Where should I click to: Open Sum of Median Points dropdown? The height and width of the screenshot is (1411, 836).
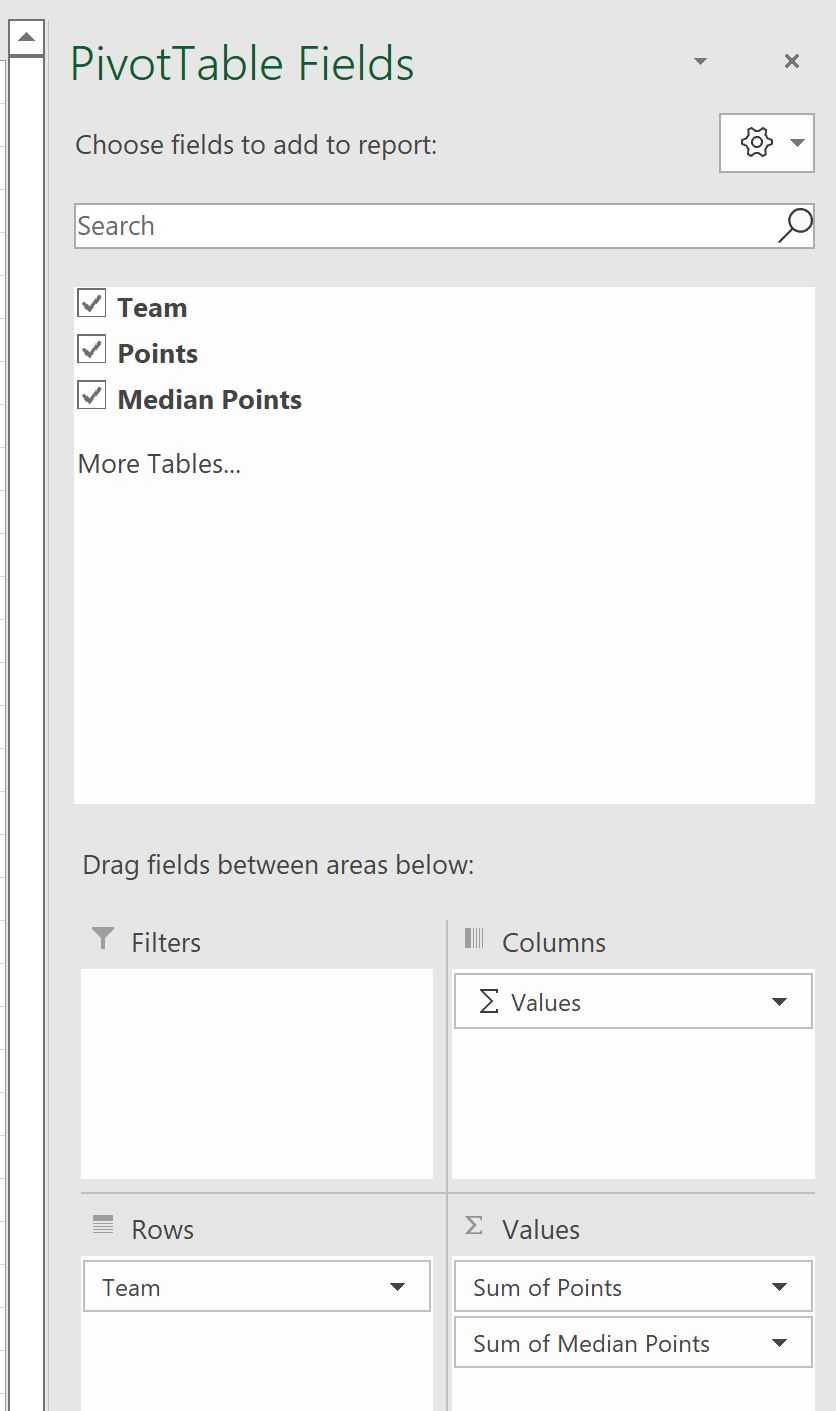pyautogui.click(x=779, y=1343)
